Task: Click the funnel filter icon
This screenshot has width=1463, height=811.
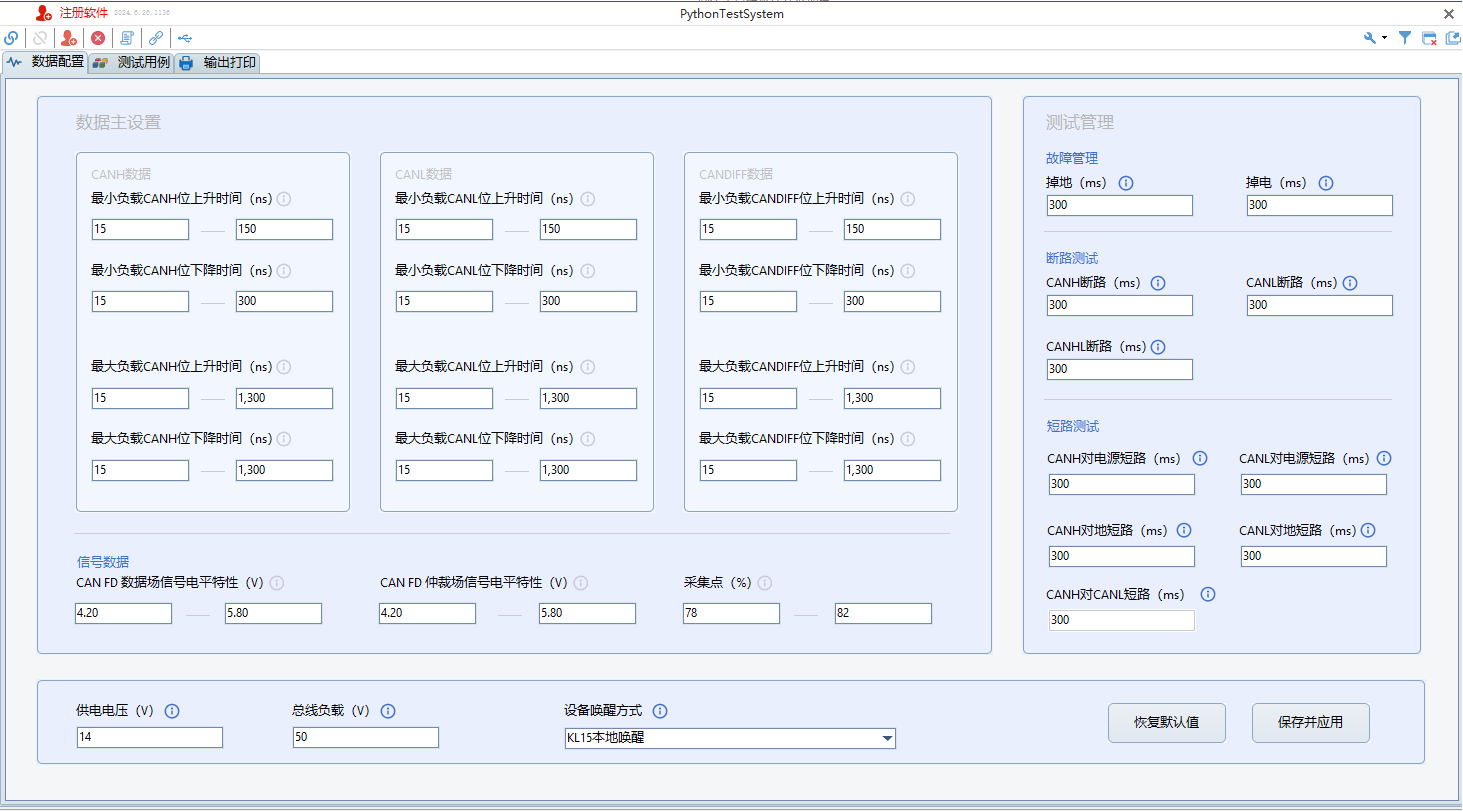Action: tap(1405, 38)
